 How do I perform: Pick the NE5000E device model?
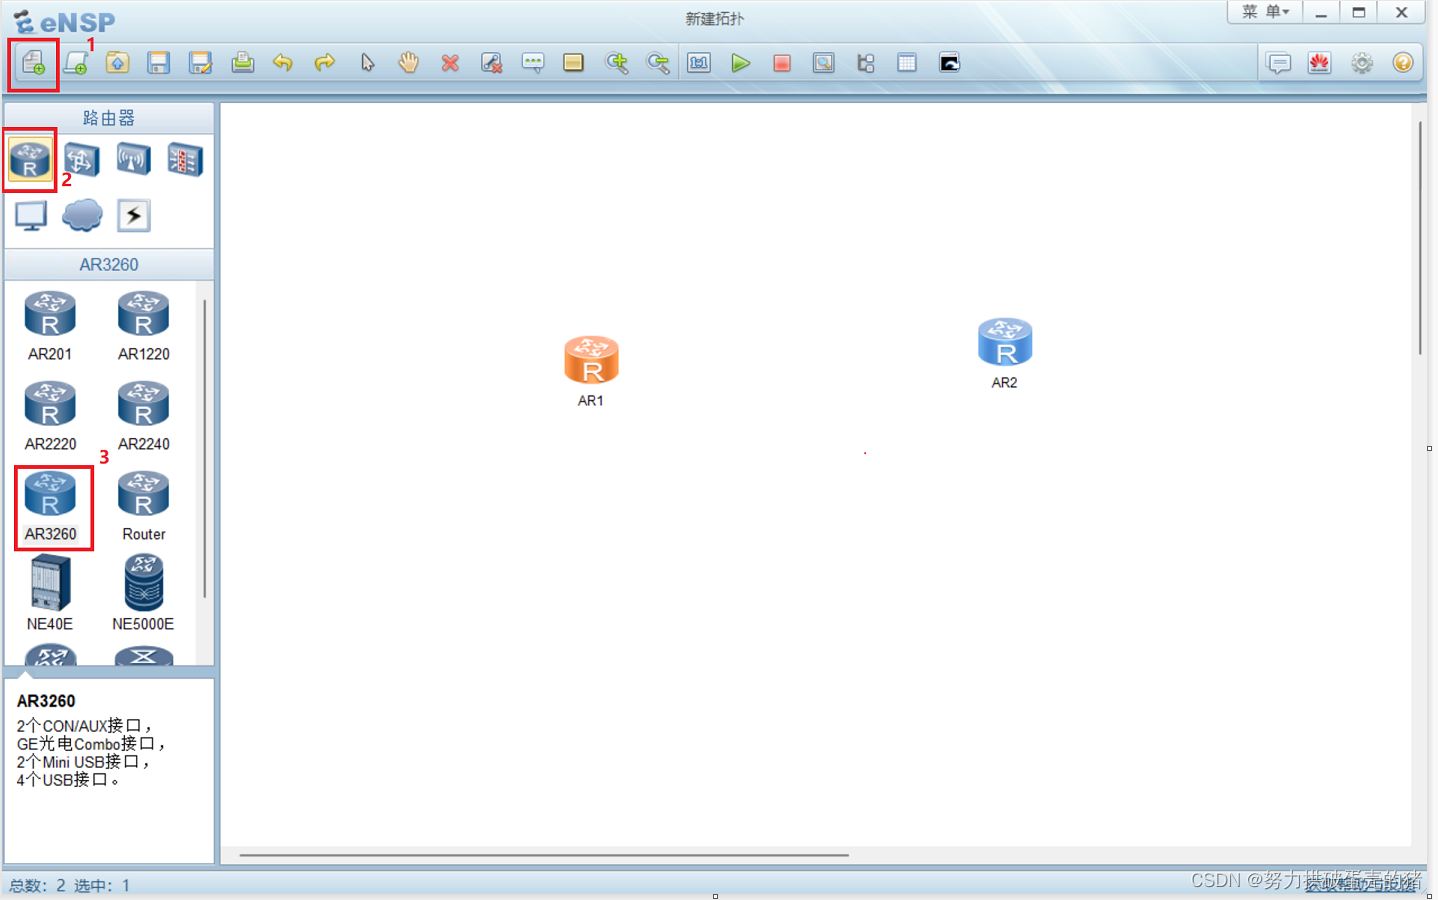143,594
